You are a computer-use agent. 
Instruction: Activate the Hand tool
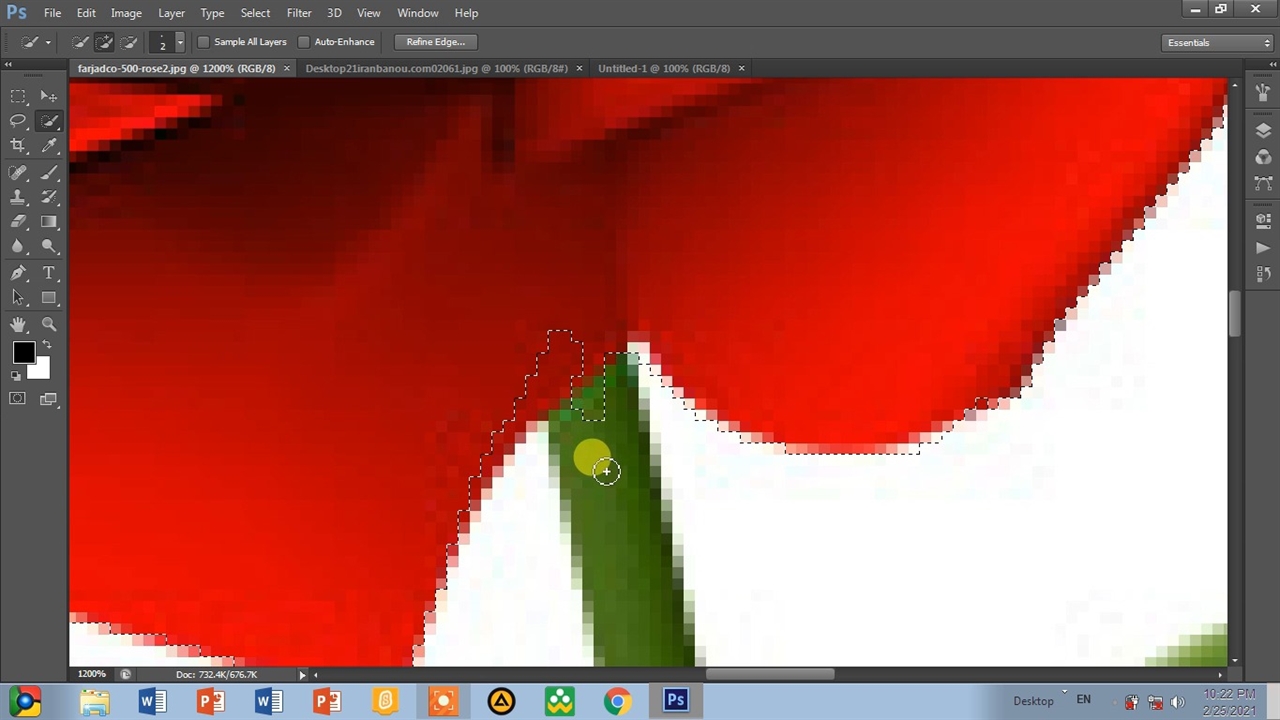(x=18, y=324)
